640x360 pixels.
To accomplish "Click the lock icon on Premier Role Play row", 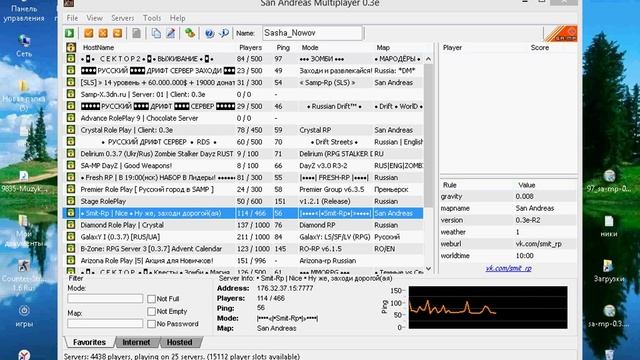I will click(x=71, y=189).
